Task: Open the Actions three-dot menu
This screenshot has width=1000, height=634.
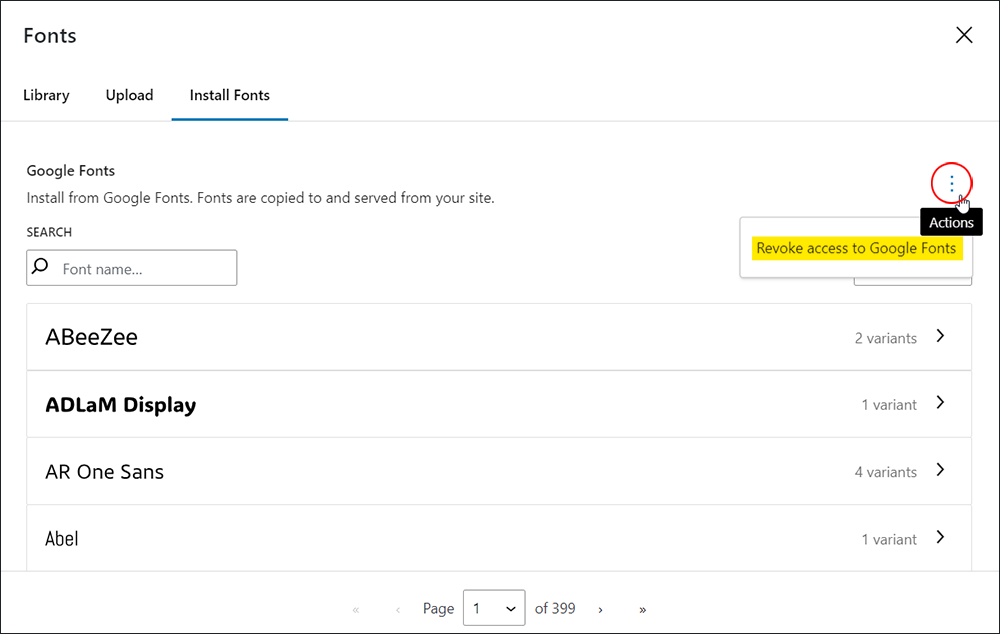Action: [x=952, y=184]
